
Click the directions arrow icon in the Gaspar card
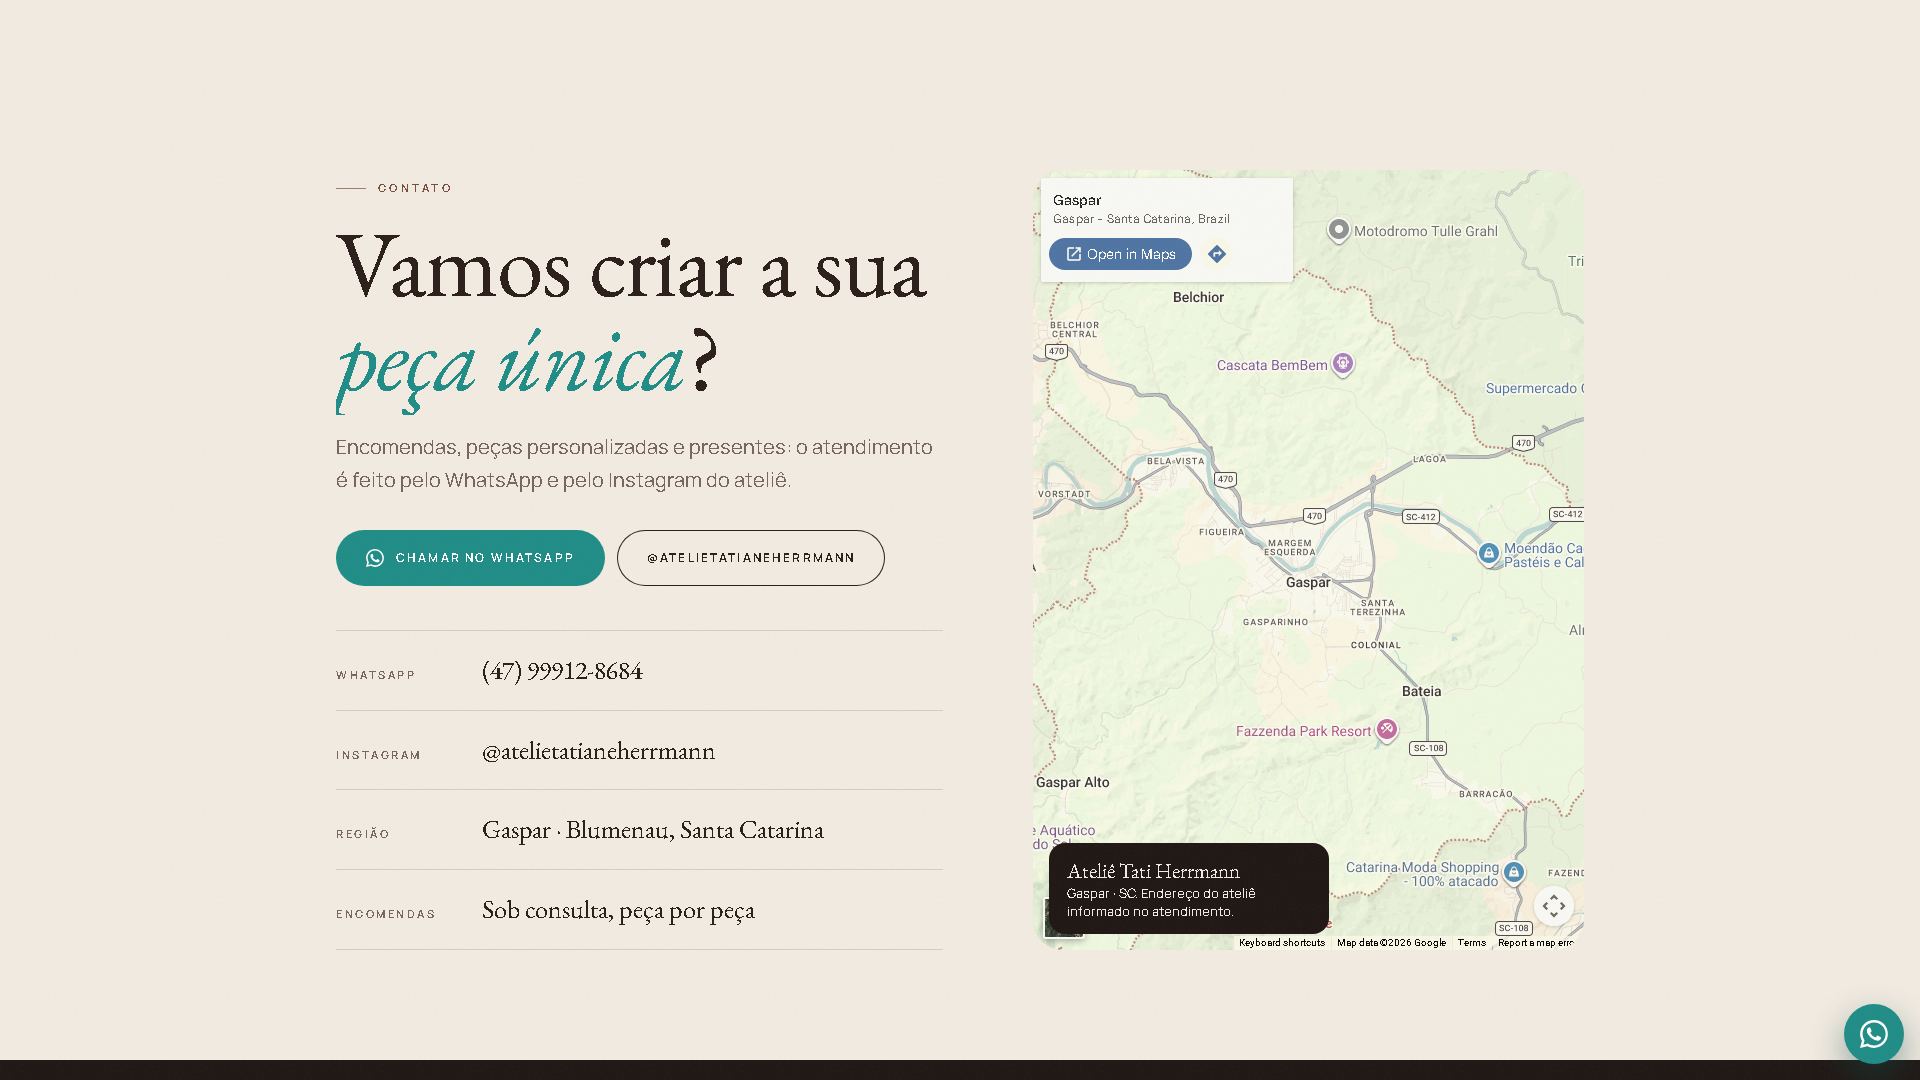coord(1216,254)
